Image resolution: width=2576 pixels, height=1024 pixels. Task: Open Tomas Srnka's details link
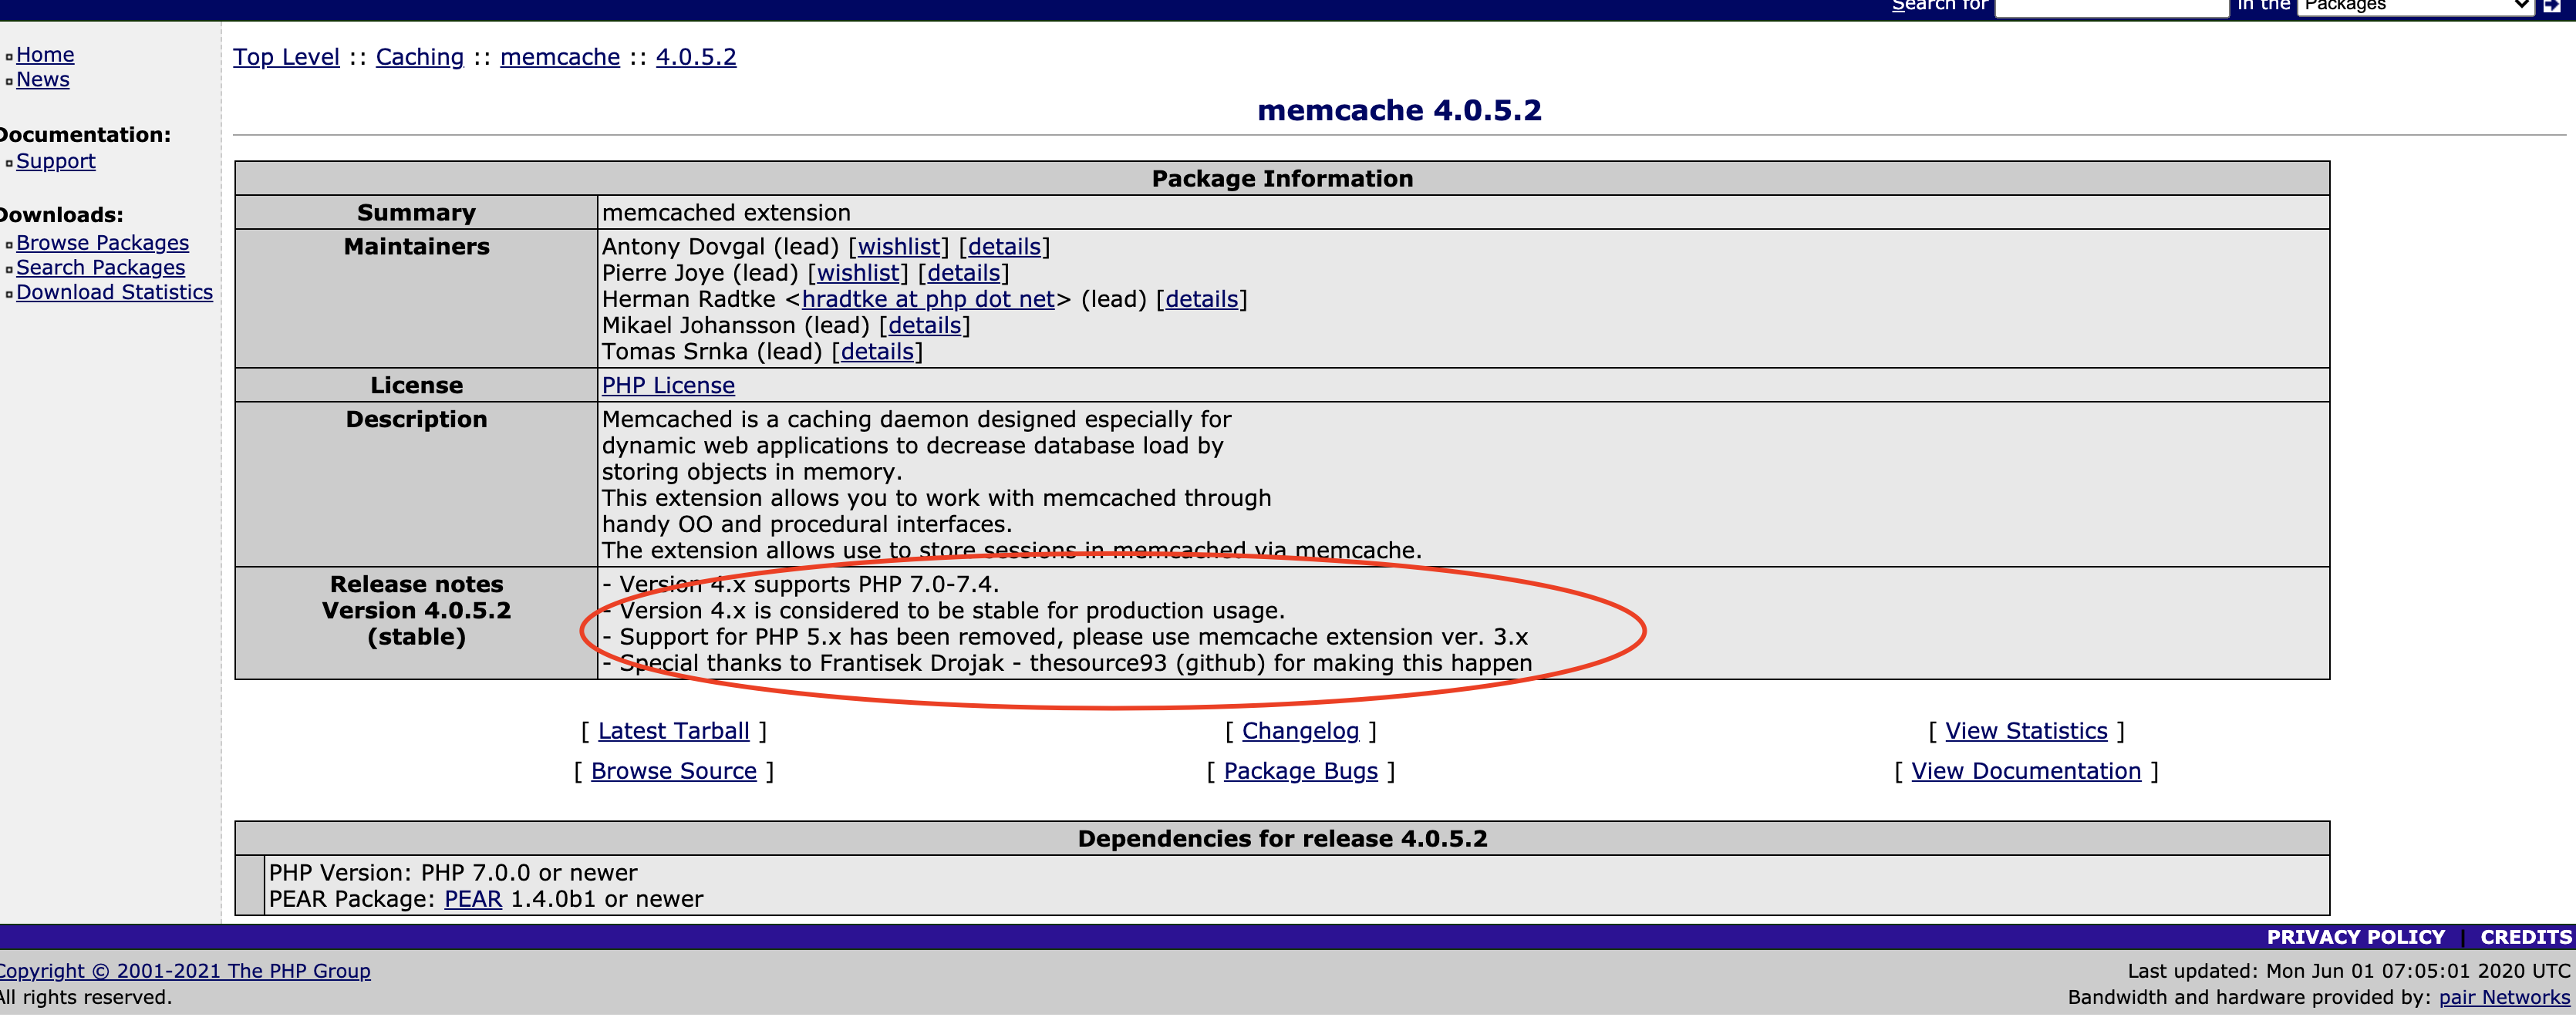coord(877,352)
